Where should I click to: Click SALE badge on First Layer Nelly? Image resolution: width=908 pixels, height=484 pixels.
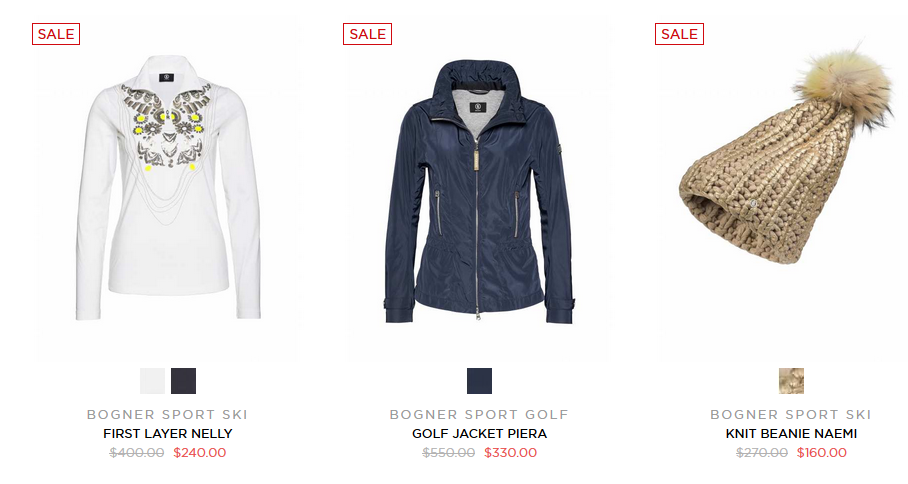(x=56, y=34)
